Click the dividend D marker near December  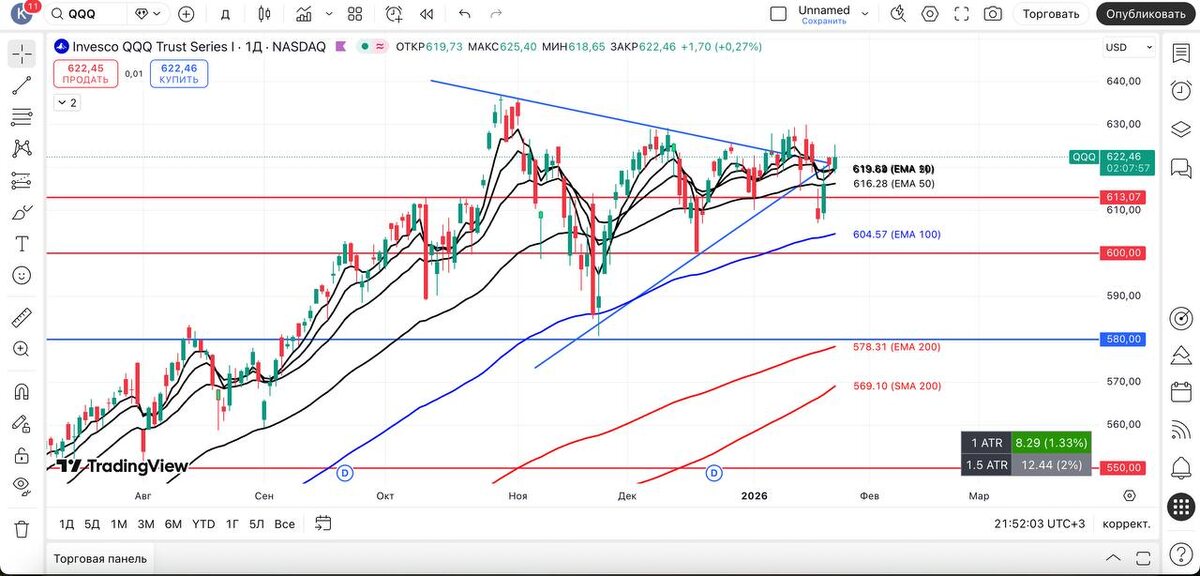pos(714,472)
